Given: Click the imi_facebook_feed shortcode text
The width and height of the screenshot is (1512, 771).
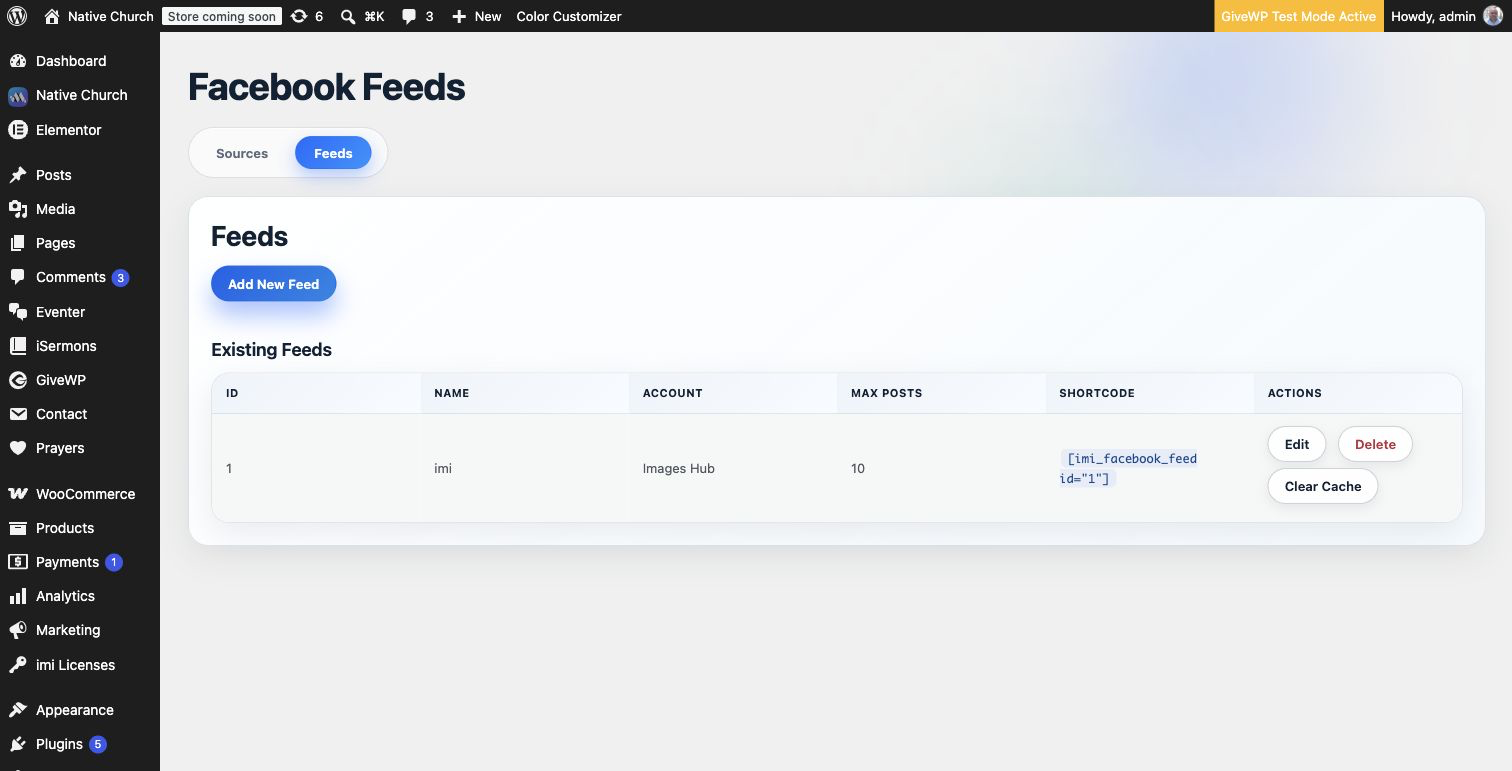Looking at the screenshot, I should (1129, 468).
